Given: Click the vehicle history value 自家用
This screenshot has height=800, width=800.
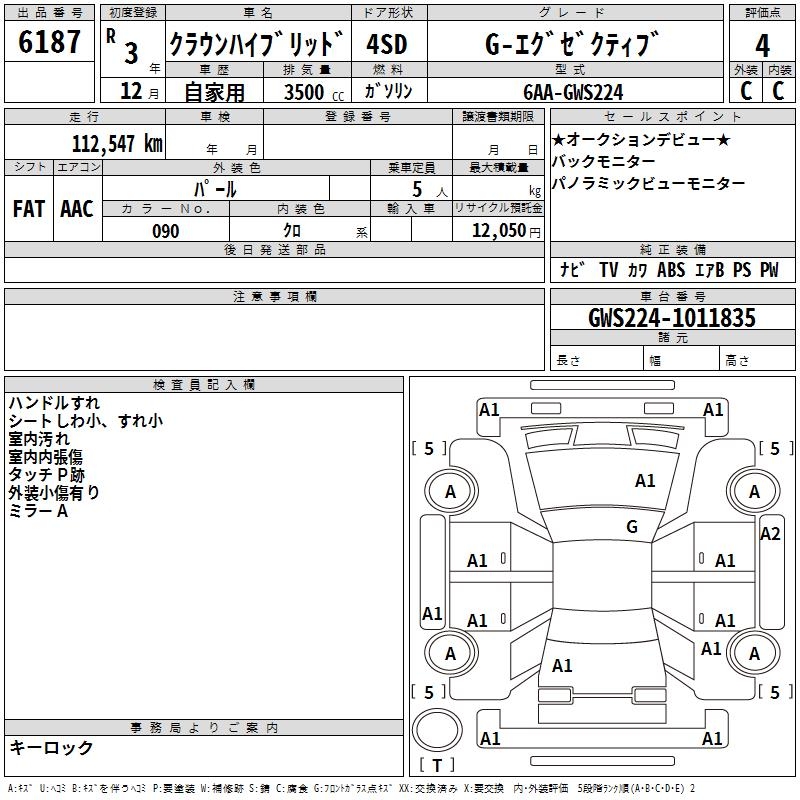Looking at the screenshot, I should click(x=214, y=92).
